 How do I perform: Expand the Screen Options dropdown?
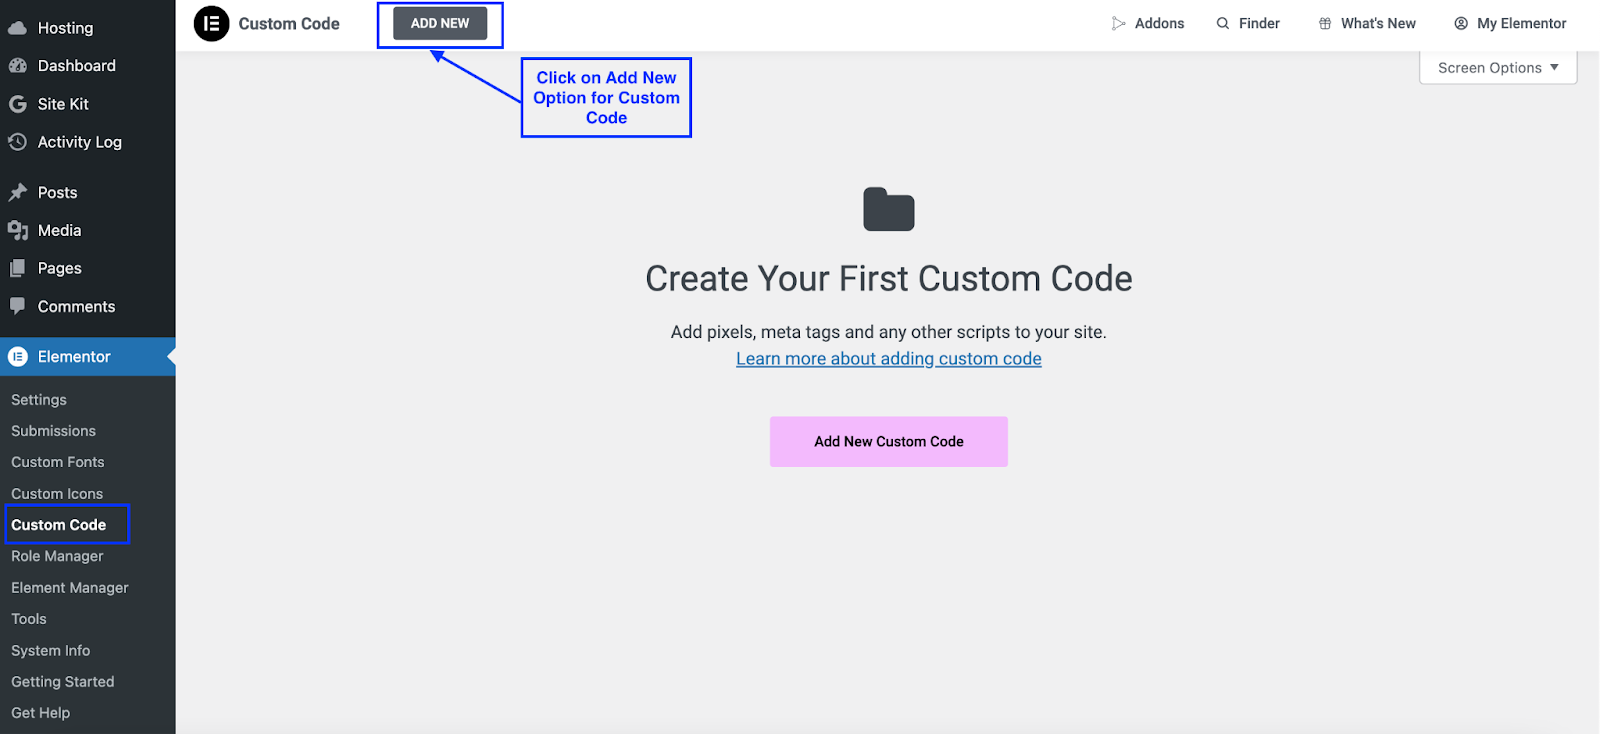(x=1498, y=68)
